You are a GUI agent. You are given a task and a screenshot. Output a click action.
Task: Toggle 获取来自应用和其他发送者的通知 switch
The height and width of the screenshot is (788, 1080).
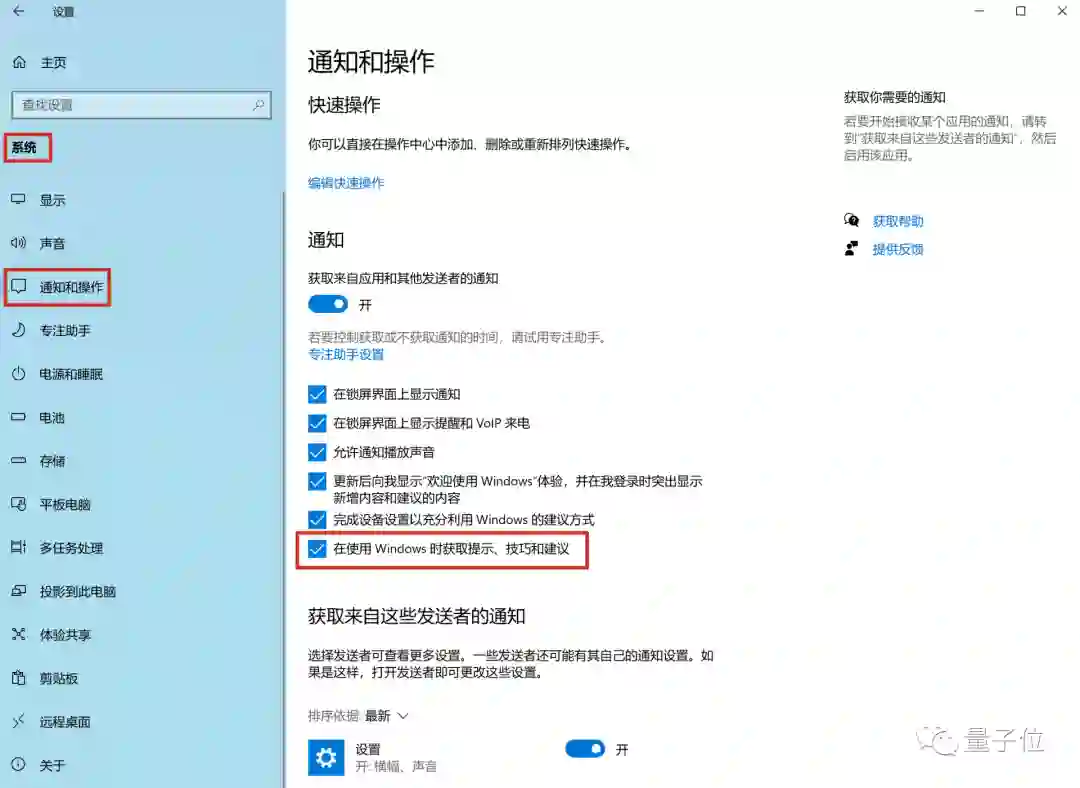click(x=328, y=304)
